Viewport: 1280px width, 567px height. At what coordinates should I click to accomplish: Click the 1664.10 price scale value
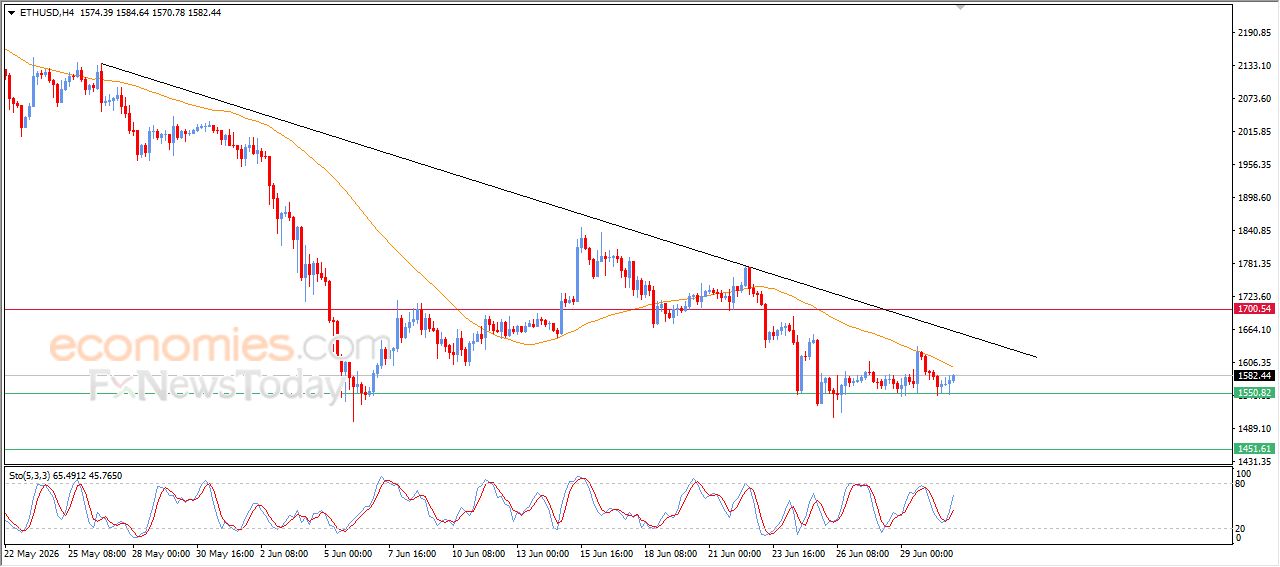coord(1255,330)
